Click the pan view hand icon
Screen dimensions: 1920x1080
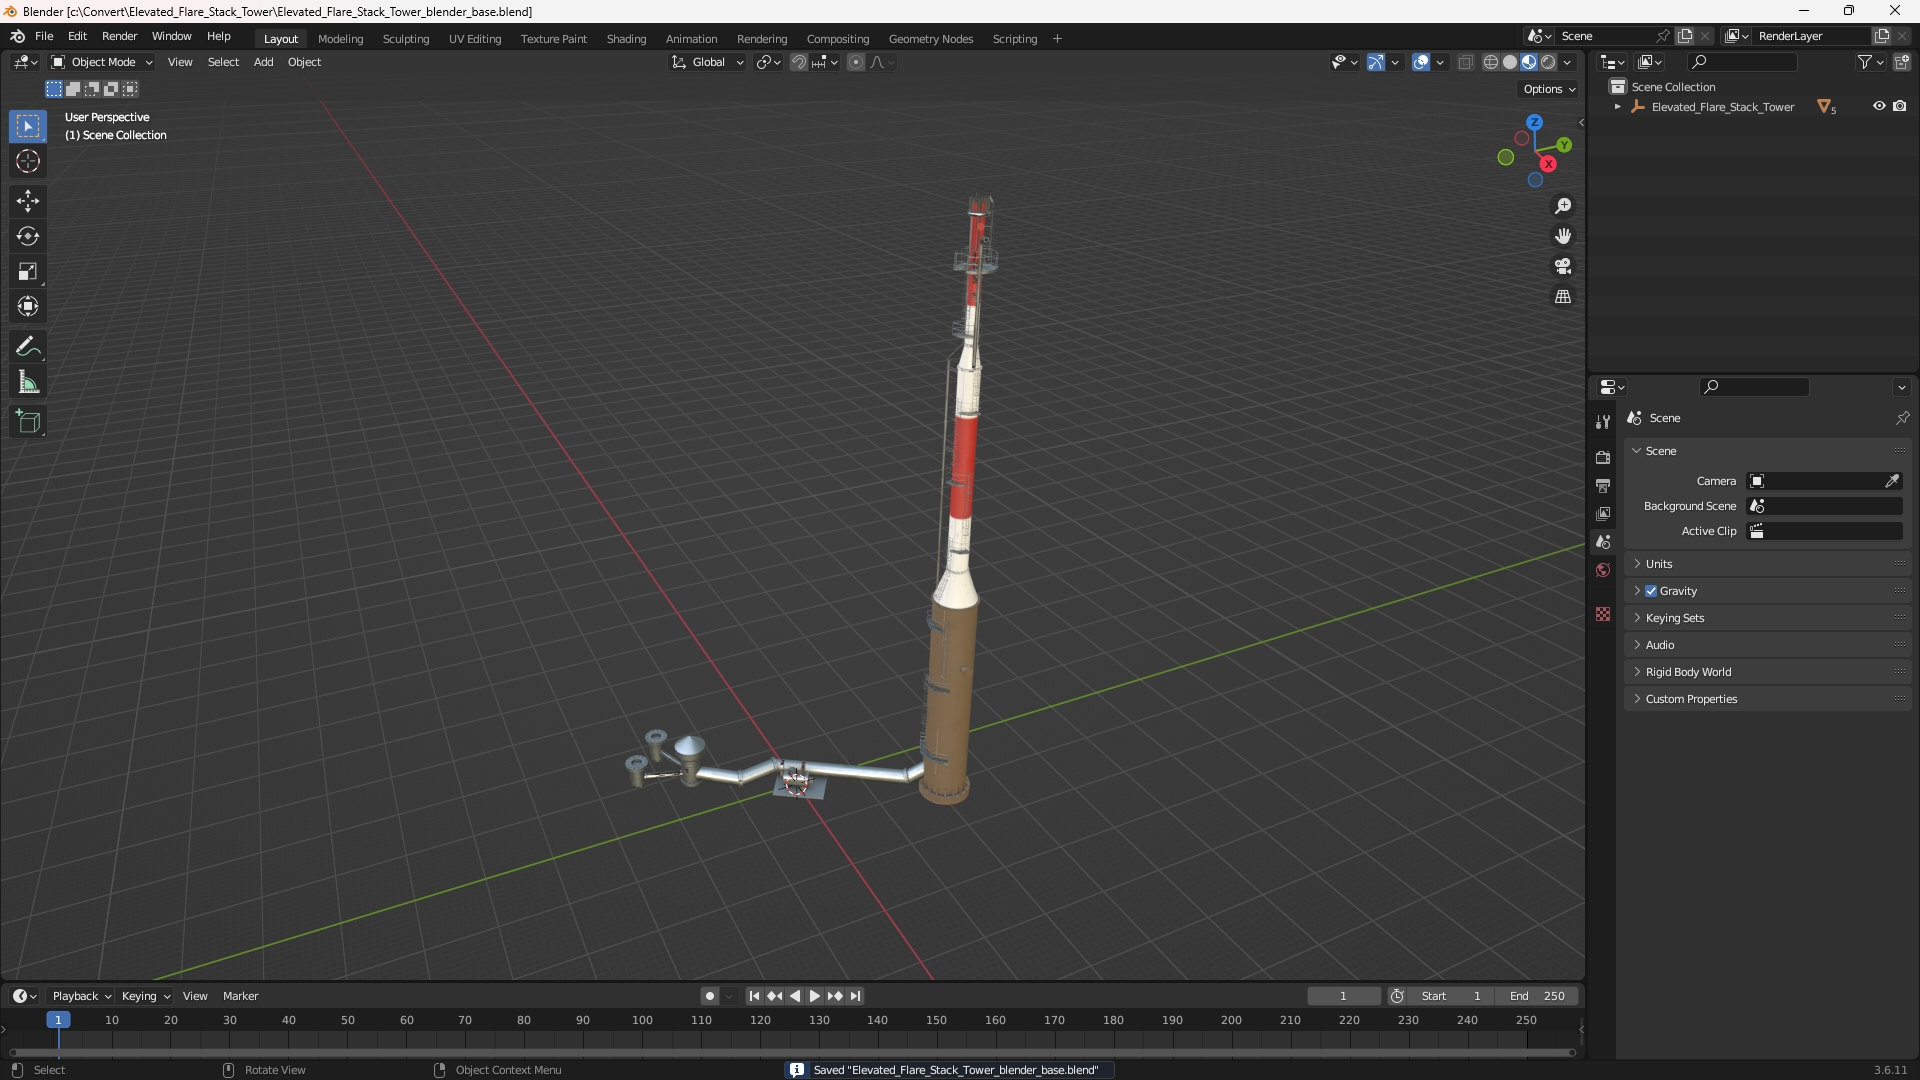1563,236
